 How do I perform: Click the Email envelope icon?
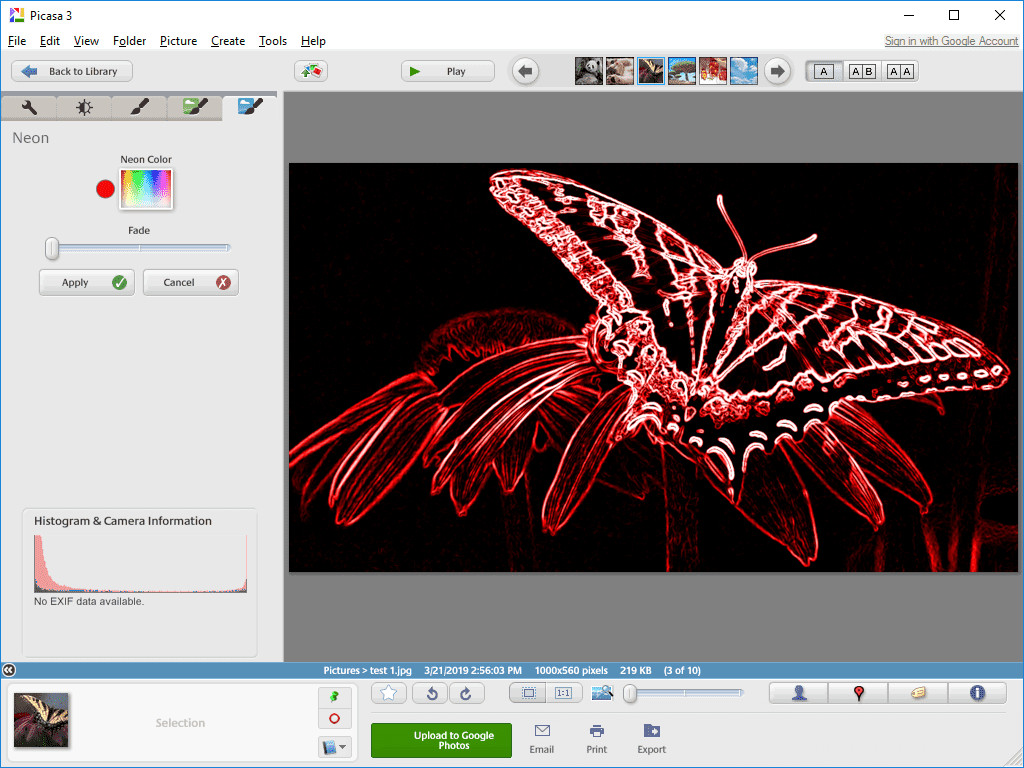point(542,731)
